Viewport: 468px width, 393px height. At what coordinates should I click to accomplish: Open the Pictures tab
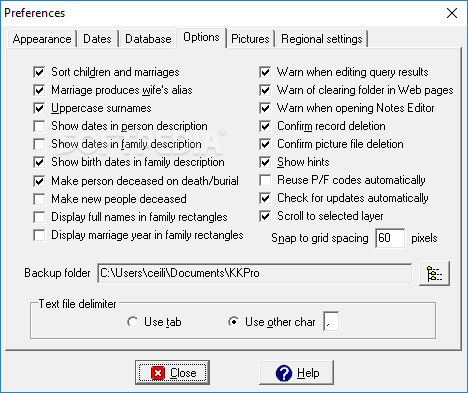click(250, 39)
